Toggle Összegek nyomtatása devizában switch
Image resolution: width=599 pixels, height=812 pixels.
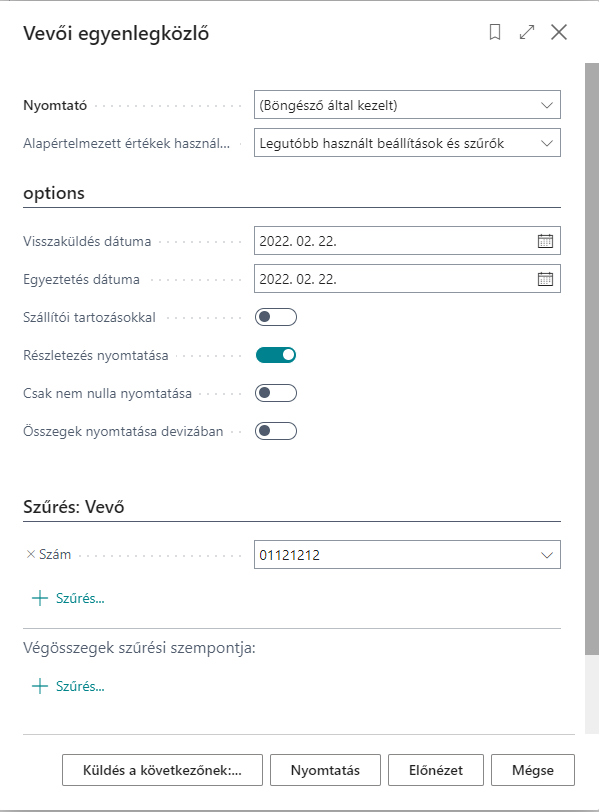coord(276,431)
